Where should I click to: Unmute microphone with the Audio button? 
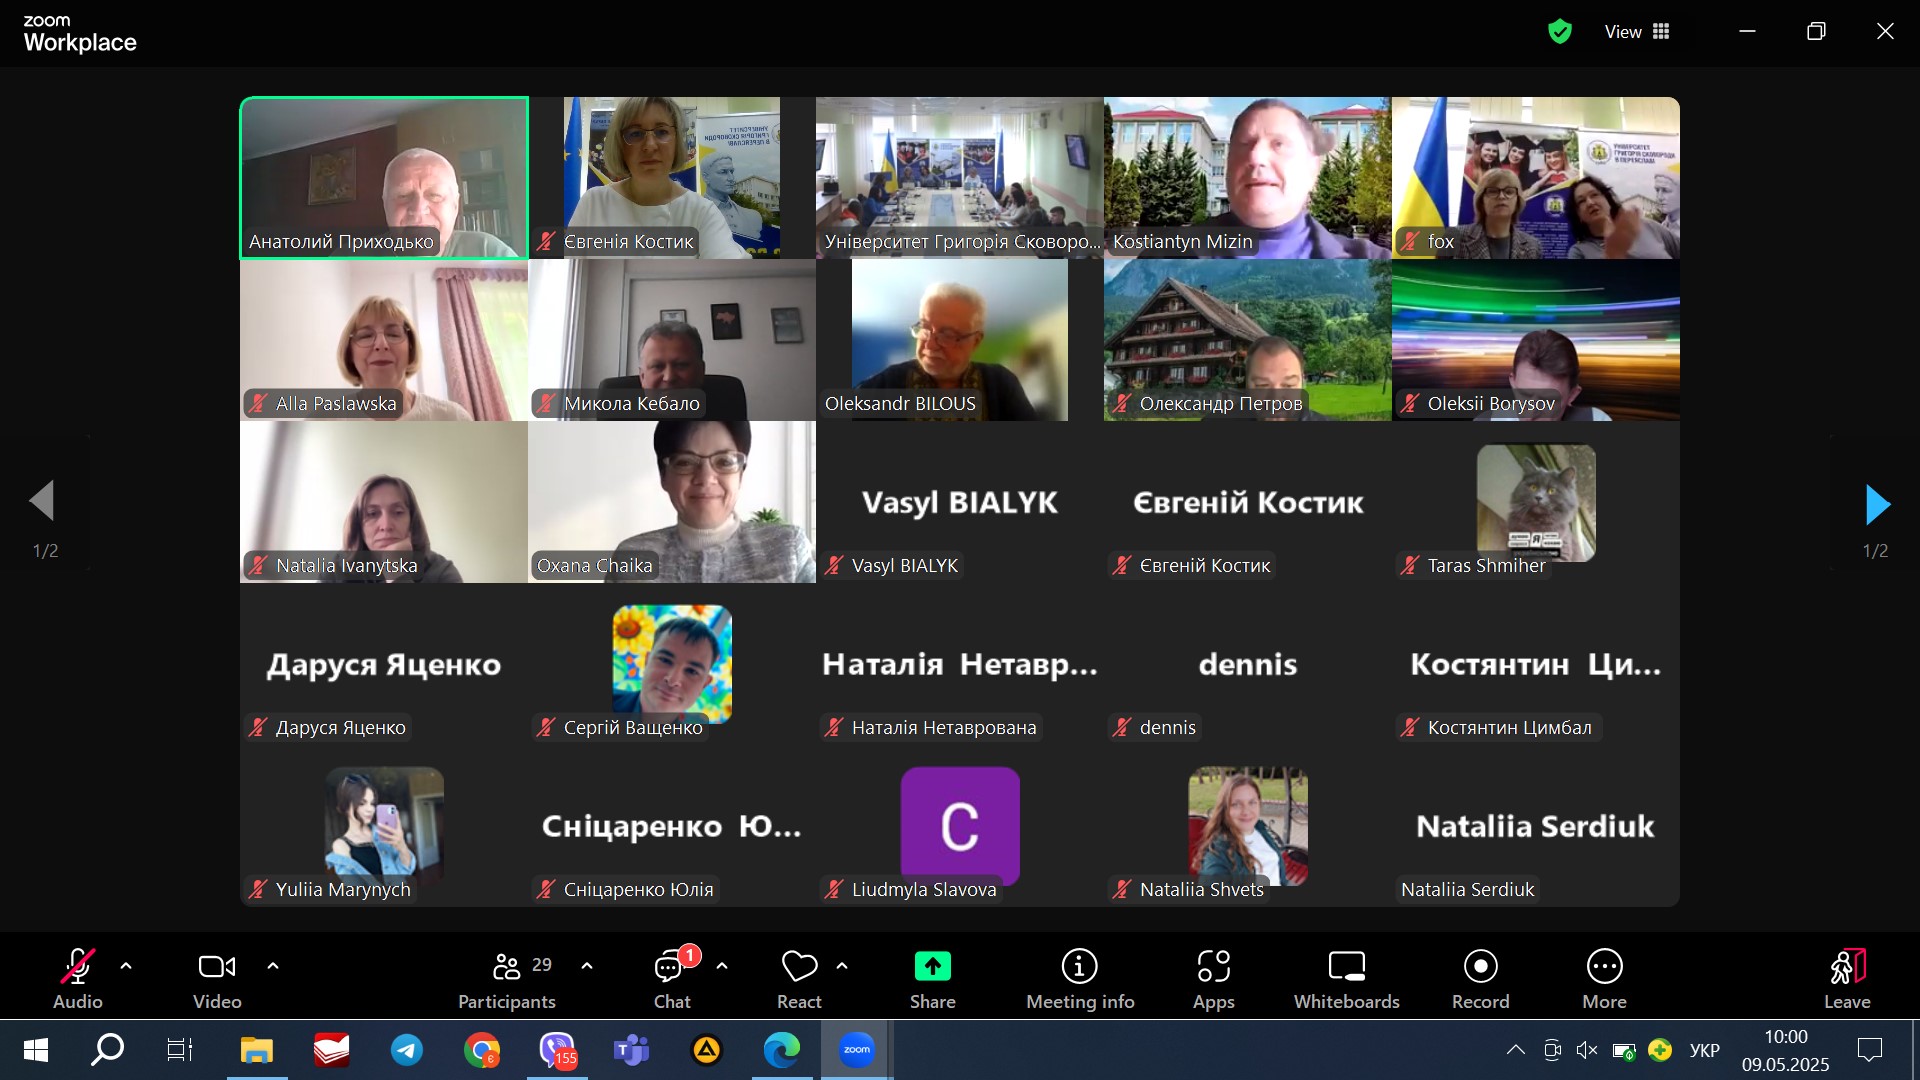coord(78,978)
